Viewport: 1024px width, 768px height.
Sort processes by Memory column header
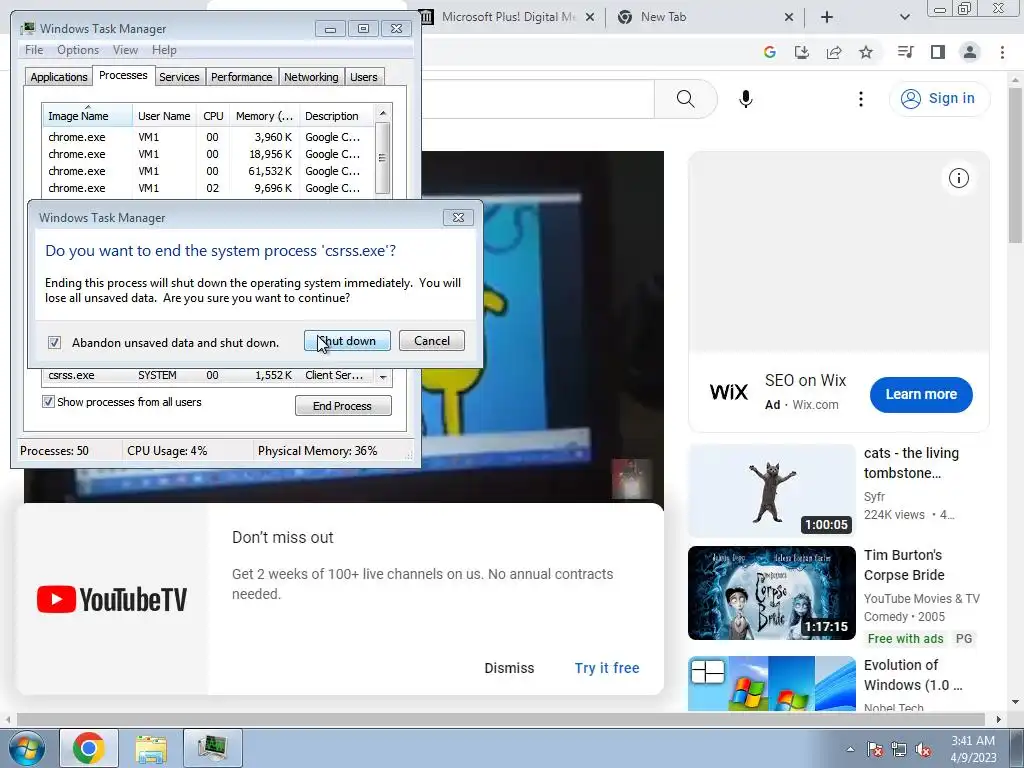[x=264, y=116]
